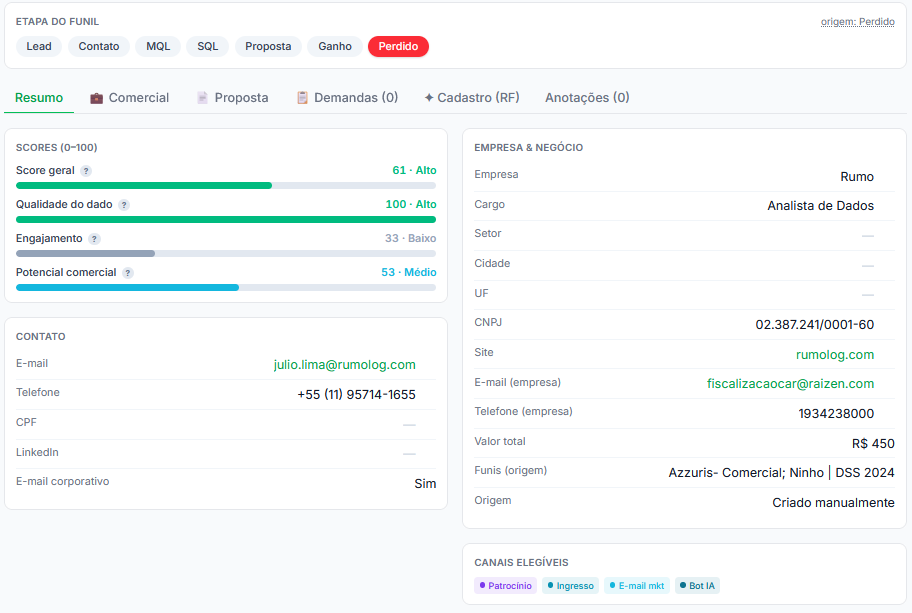Image resolution: width=912 pixels, height=613 pixels.
Task: Select the MQL stage pill
Action: 158,47
